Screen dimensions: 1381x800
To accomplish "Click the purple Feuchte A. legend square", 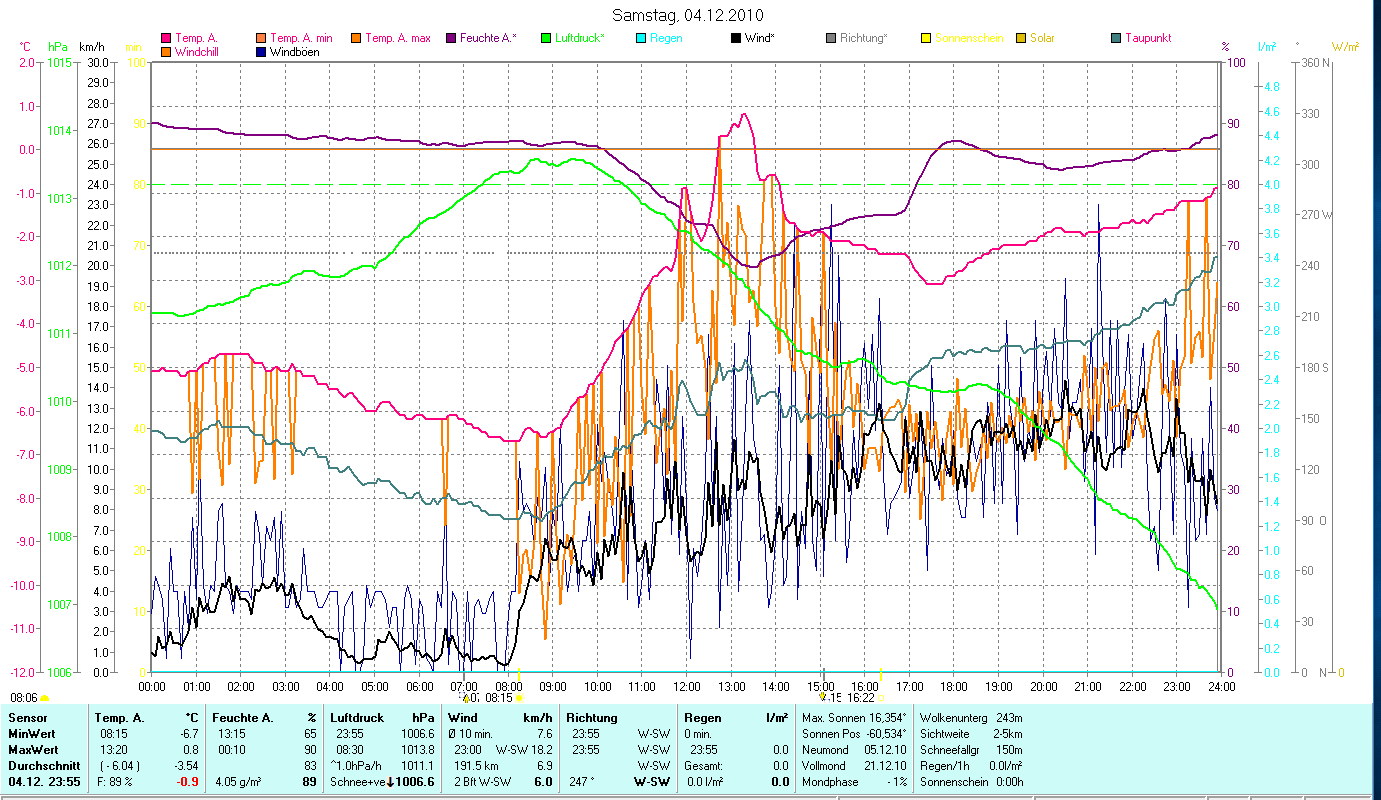I will 452,39.
